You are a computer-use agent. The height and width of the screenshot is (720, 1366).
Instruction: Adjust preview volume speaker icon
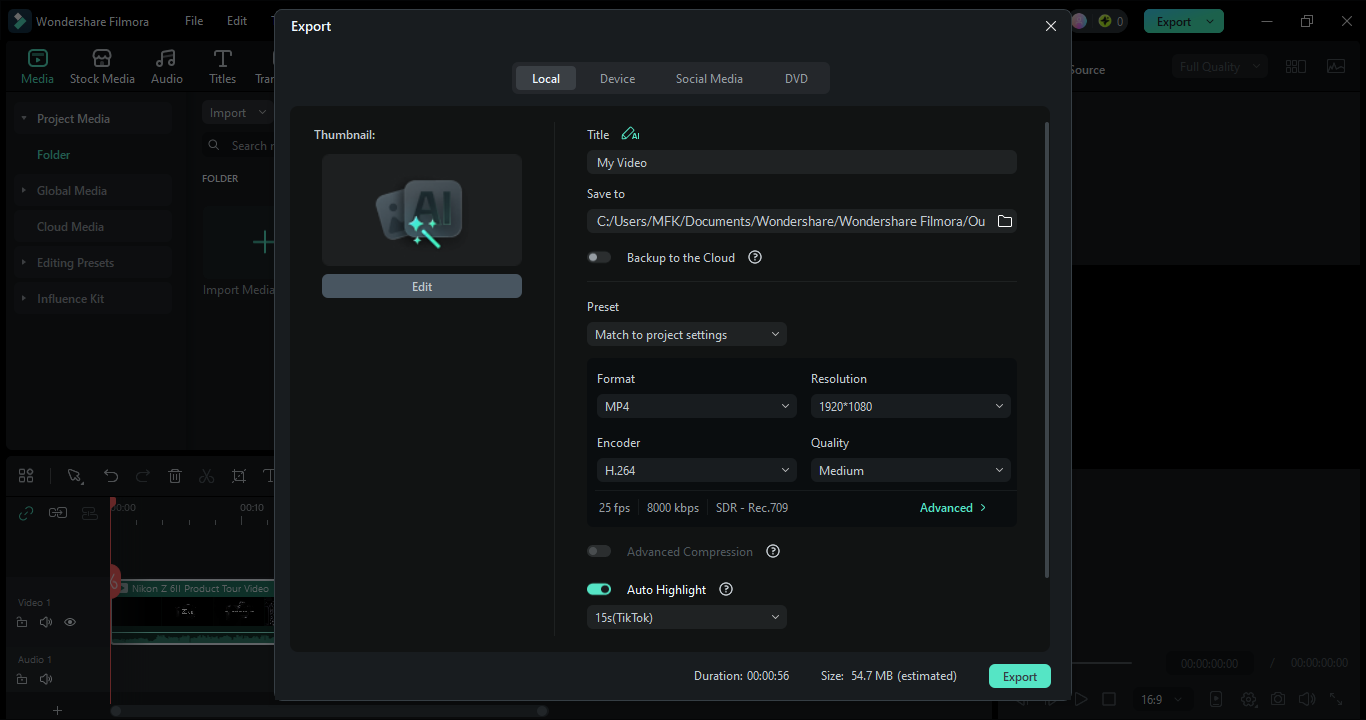point(1307,699)
